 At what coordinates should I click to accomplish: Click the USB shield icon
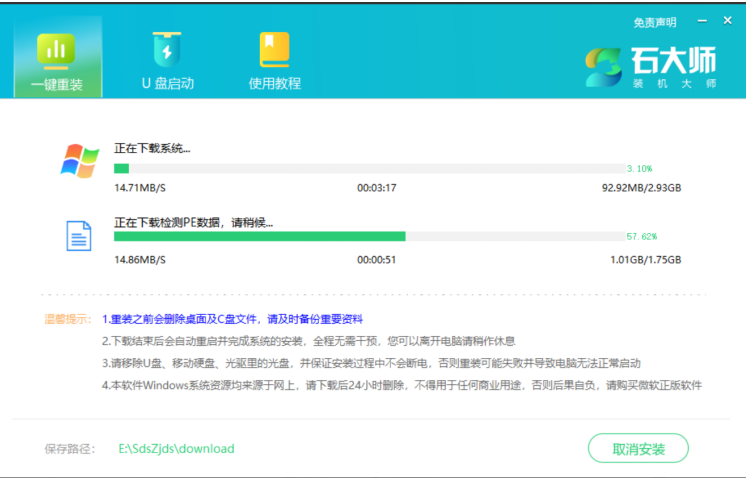pyautogui.click(x=167, y=49)
